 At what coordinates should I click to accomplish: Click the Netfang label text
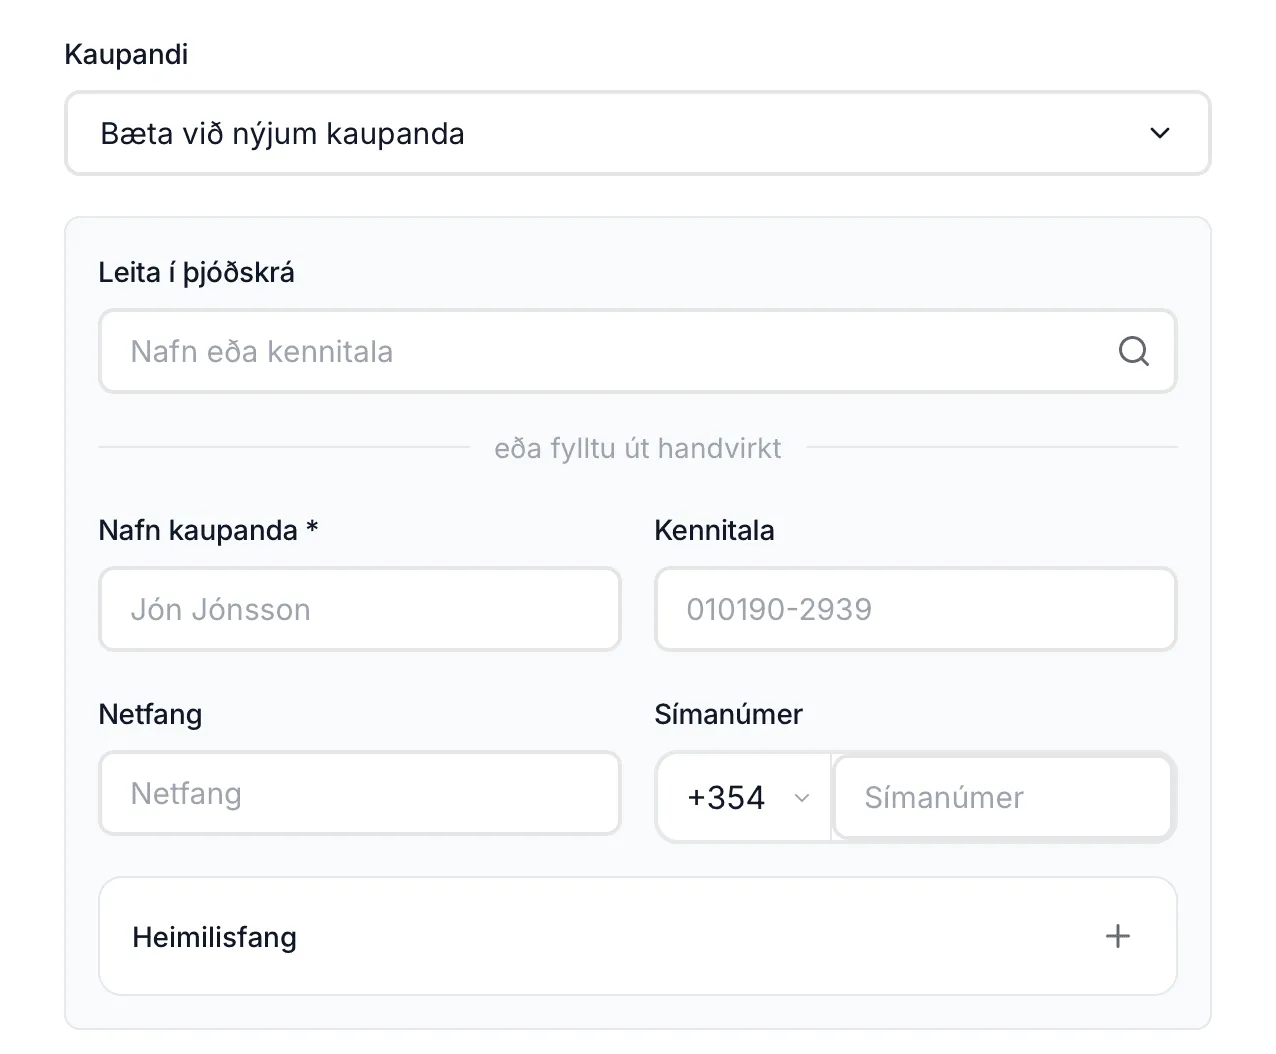point(150,715)
